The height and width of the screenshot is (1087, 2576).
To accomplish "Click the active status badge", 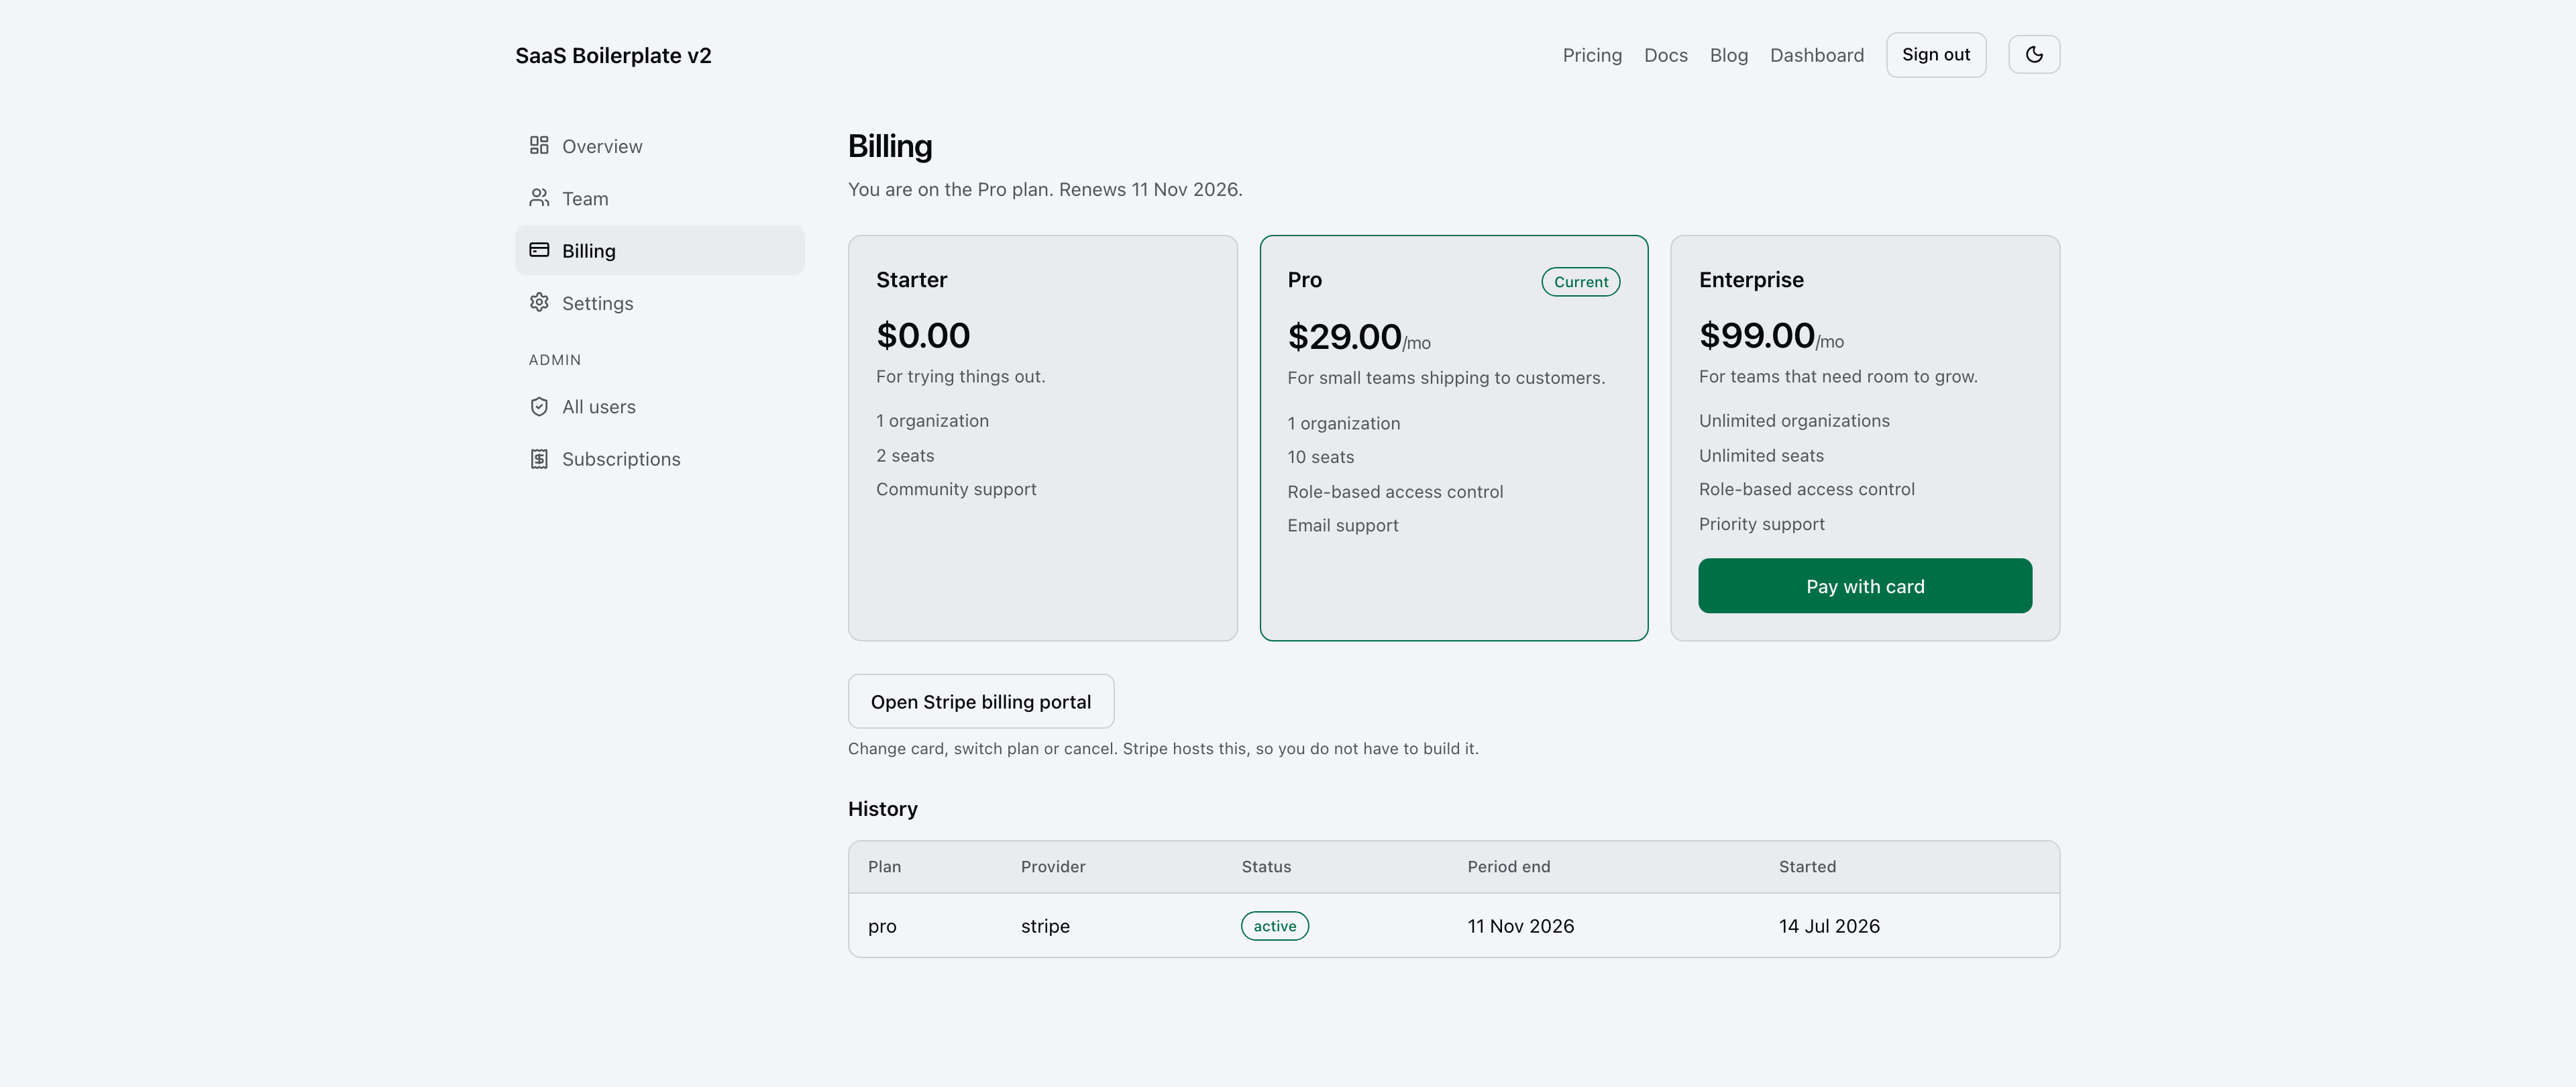I will pyautogui.click(x=1274, y=926).
